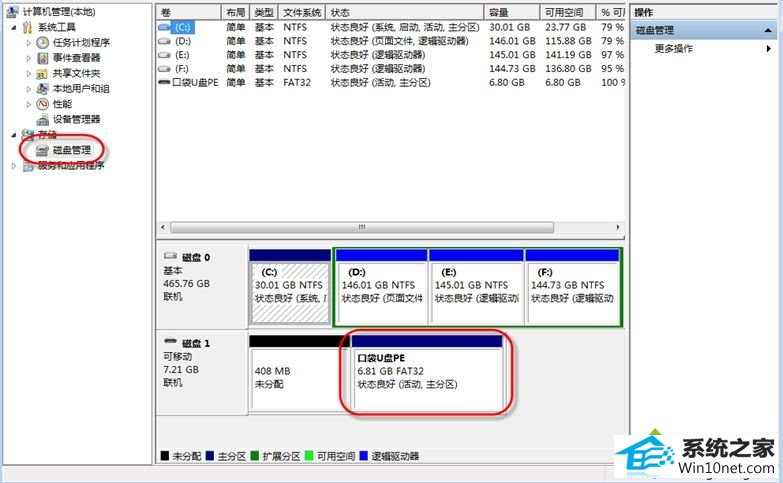Image resolution: width=783 pixels, height=483 pixels.
Task: Sort by the 布局 column header
Action: 235,12
